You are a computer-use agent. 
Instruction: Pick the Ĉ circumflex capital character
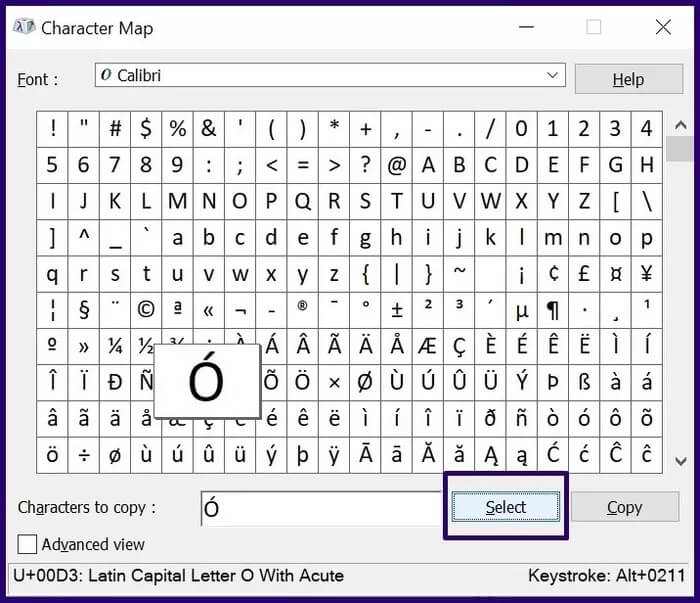(615, 455)
